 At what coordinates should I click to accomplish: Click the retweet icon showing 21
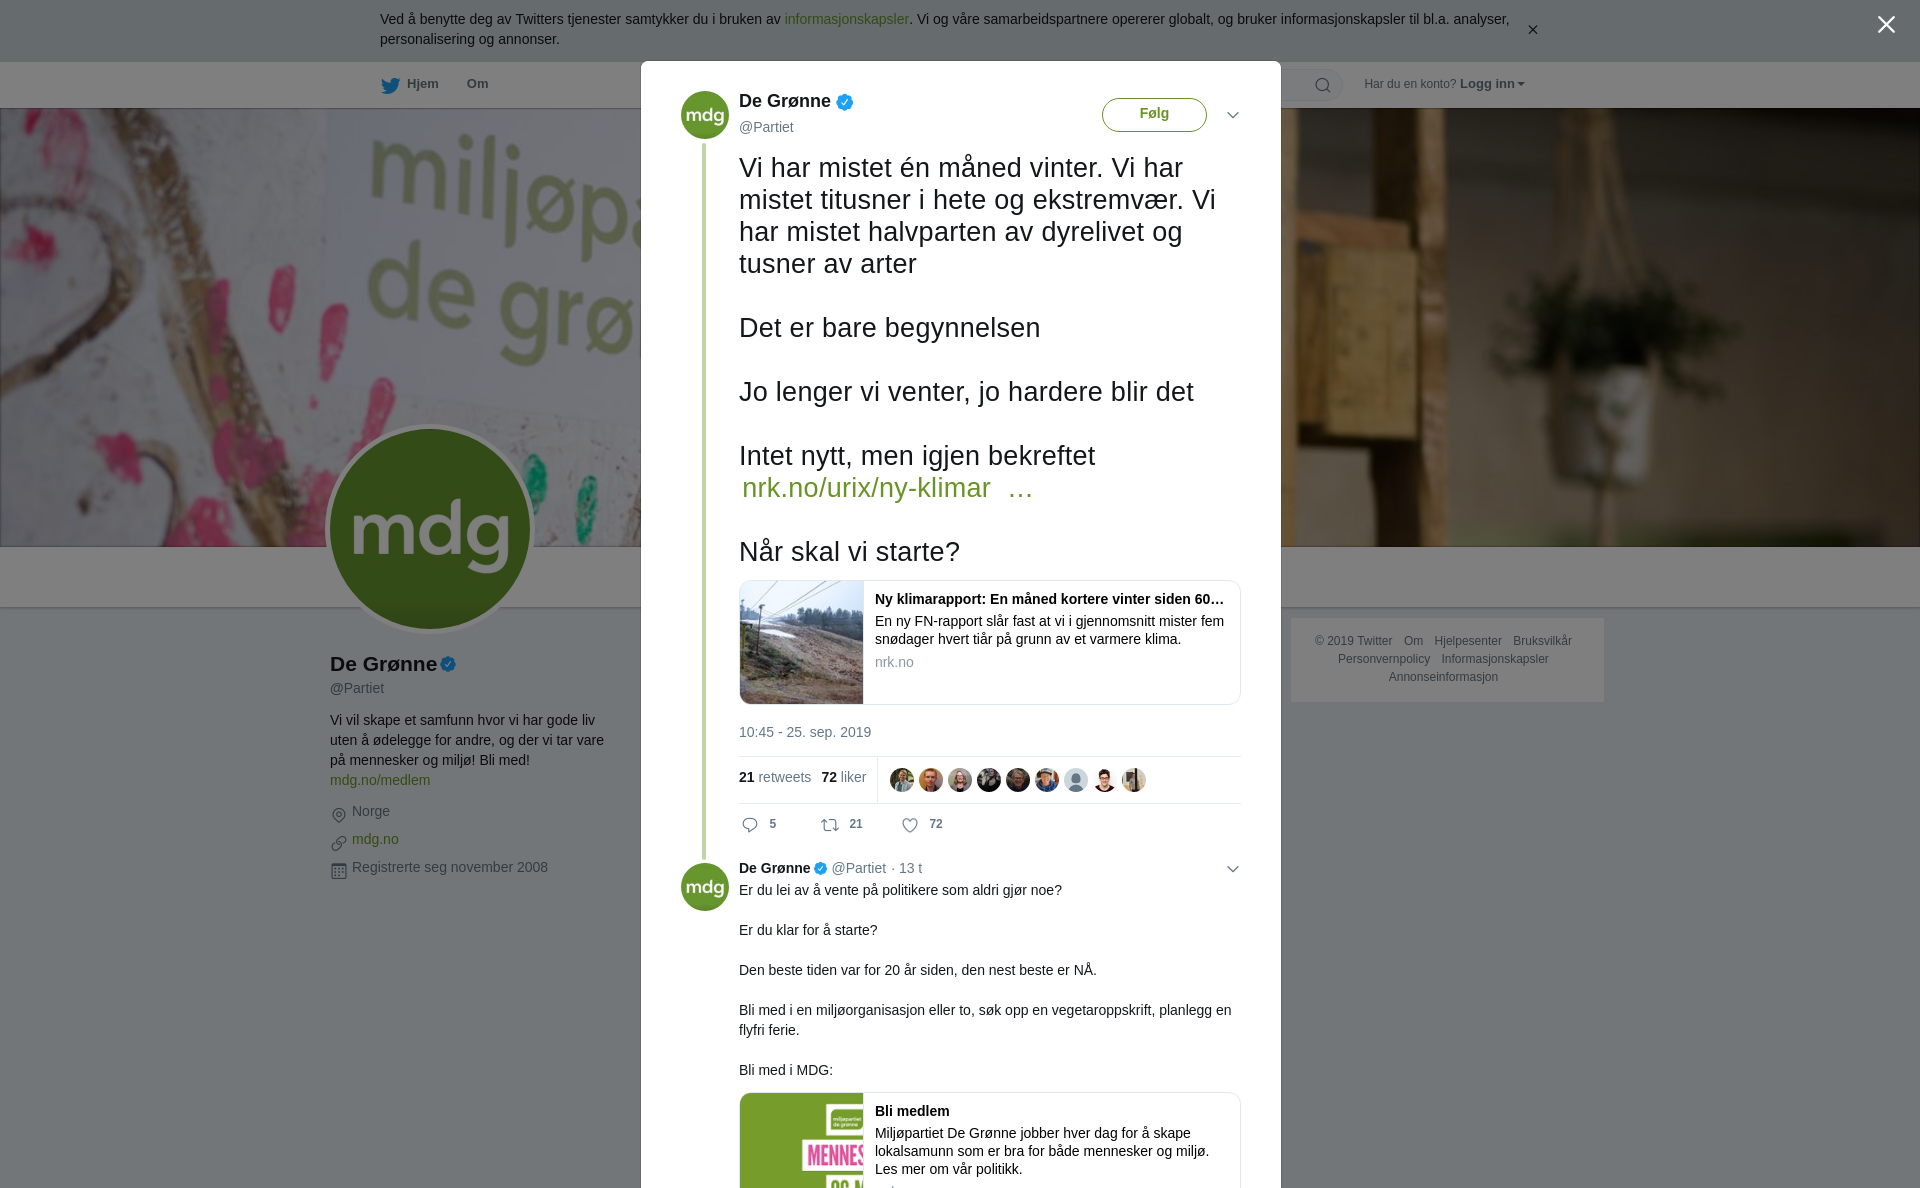click(830, 825)
